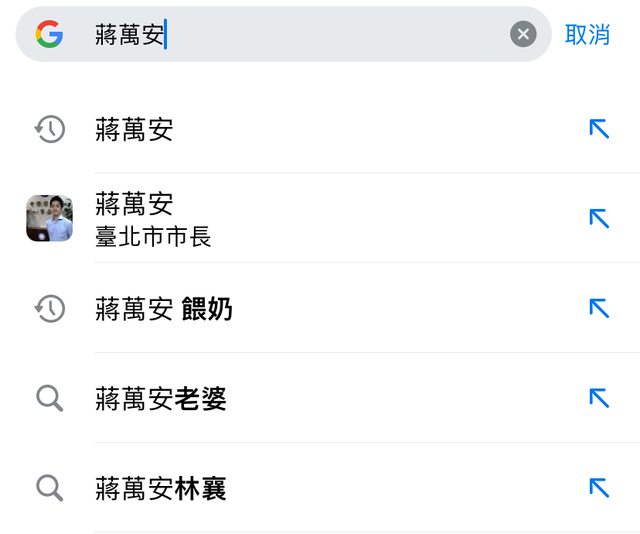Click the 臺北市市長 subtitle text
The height and width of the screenshot is (534, 640).
[153, 237]
